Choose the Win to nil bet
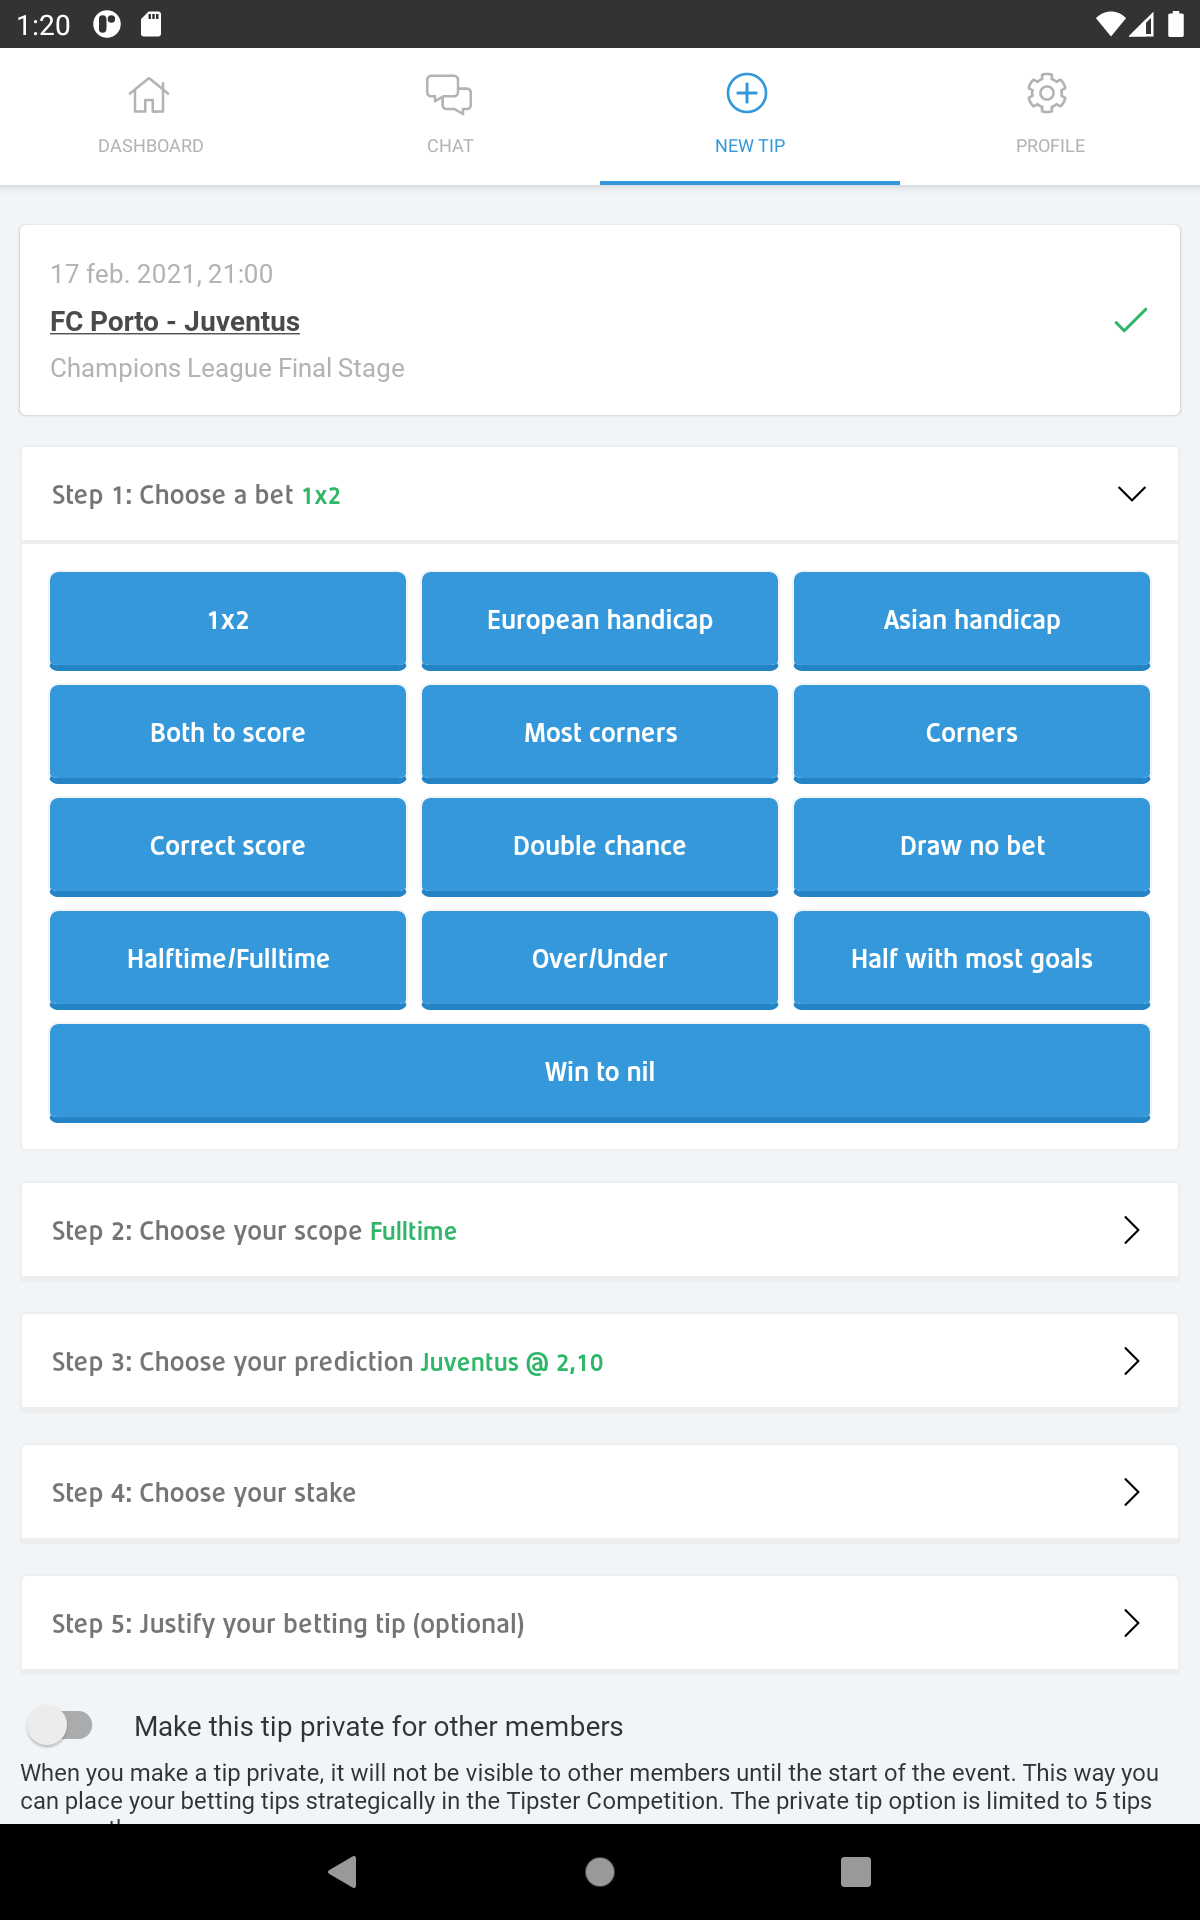Viewport: 1200px width, 1920px height. [x=600, y=1072]
